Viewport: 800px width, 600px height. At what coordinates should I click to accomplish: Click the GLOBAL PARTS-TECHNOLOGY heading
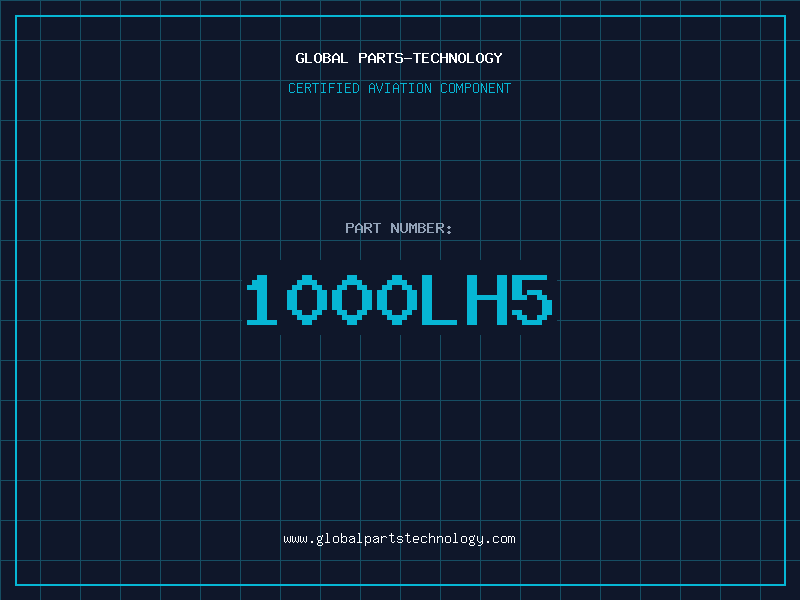(x=399, y=58)
